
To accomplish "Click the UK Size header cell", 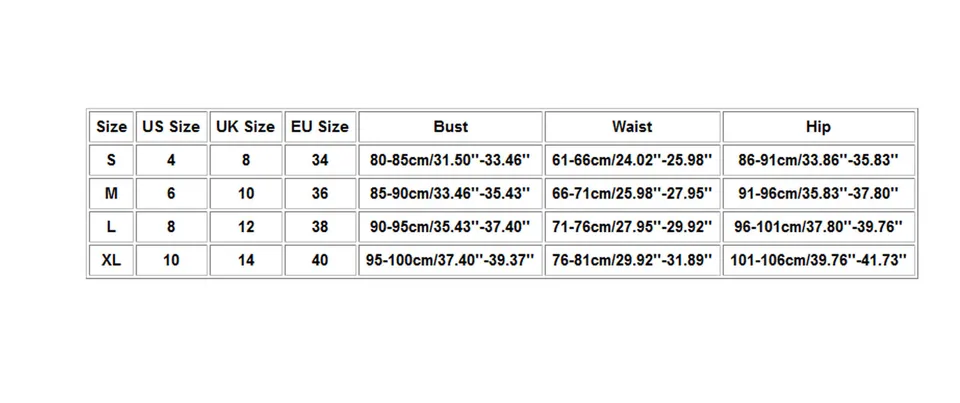I will [x=246, y=127].
